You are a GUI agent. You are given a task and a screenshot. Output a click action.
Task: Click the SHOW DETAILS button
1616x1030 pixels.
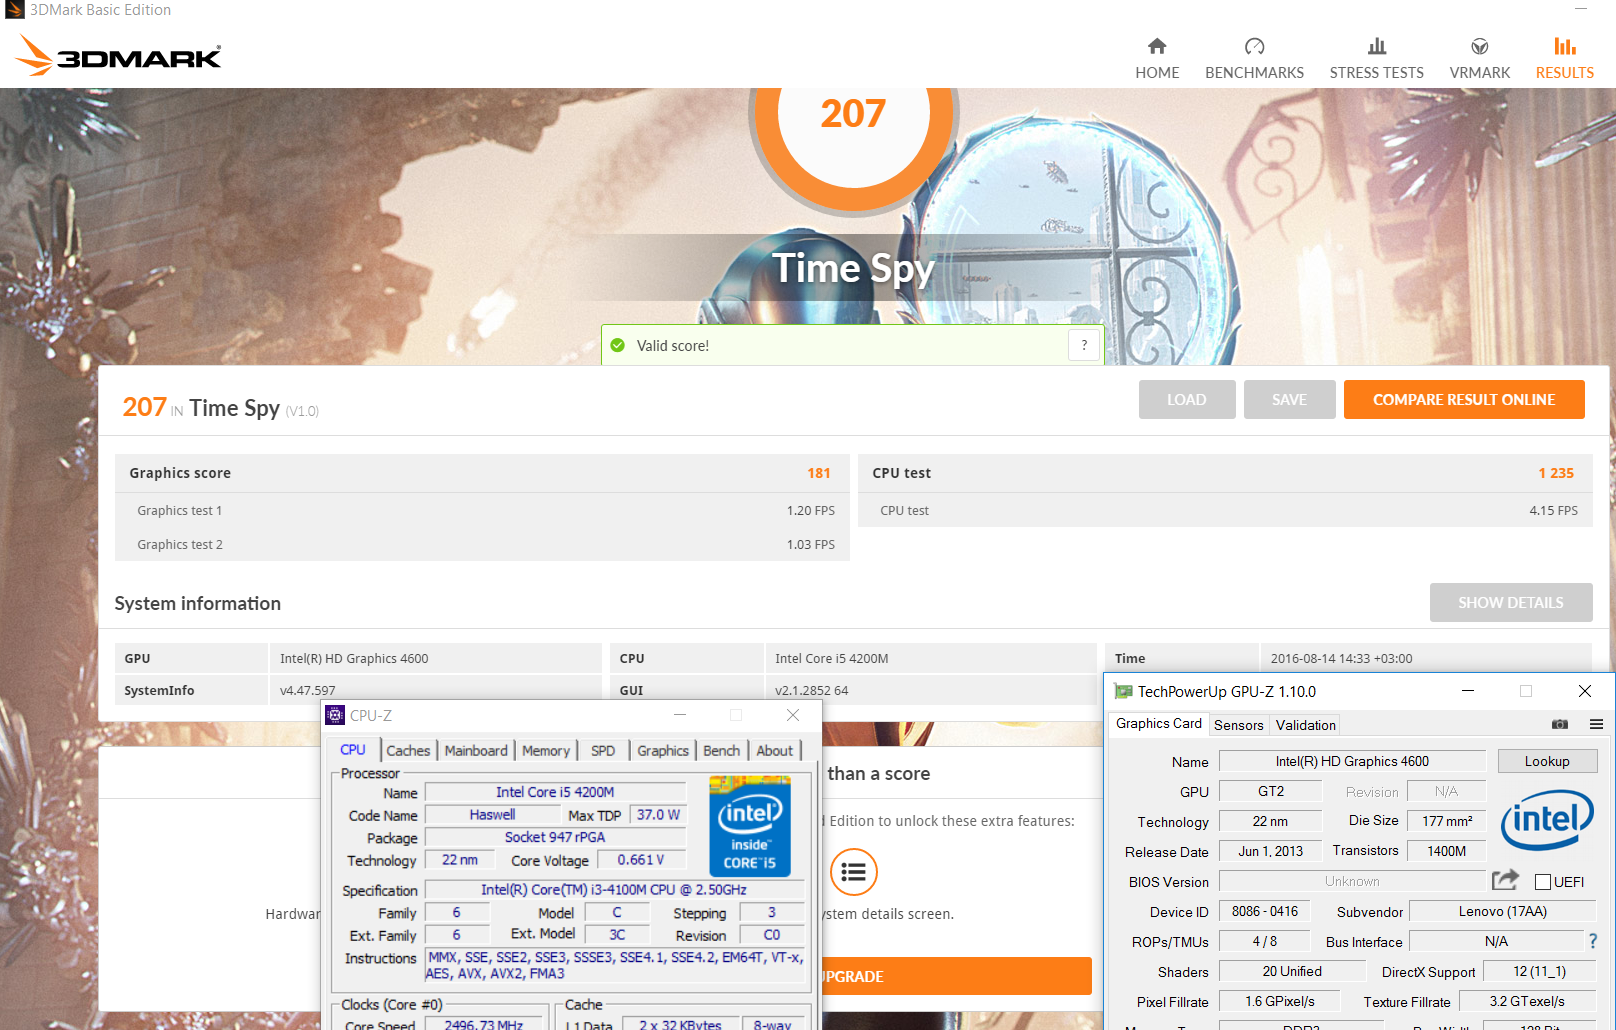coord(1511,602)
